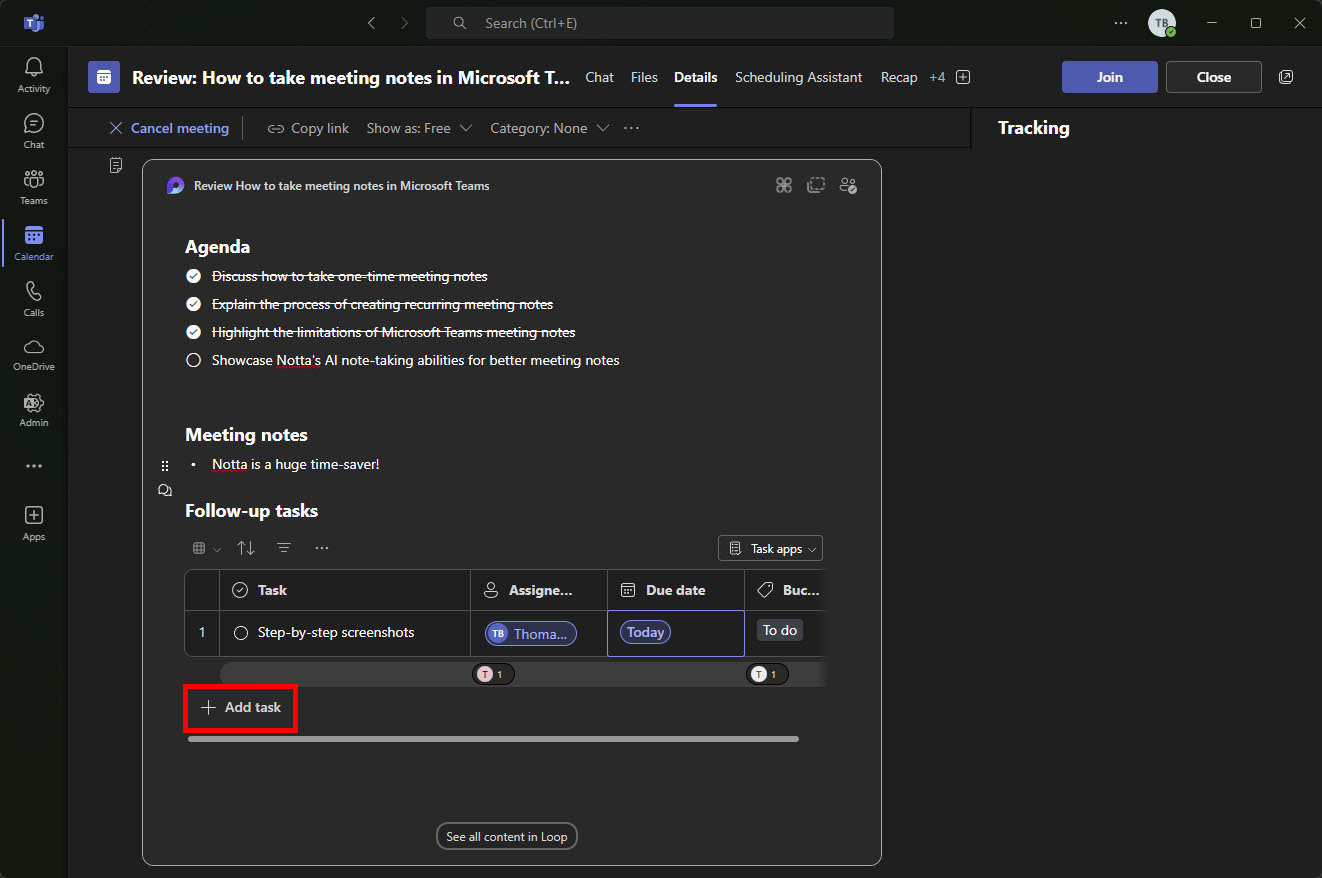Image resolution: width=1322 pixels, height=878 pixels.
Task: Open the Recap tab
Action: click(x=899, y=77)
